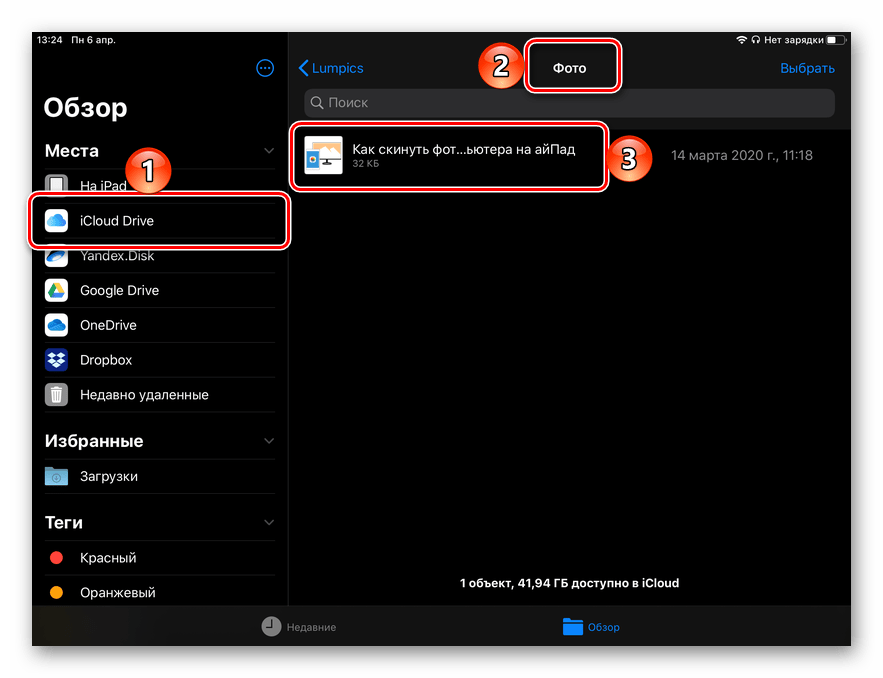Select Yandex.Disk in the sidebar
883x678 pixels.
click(118, 256)
